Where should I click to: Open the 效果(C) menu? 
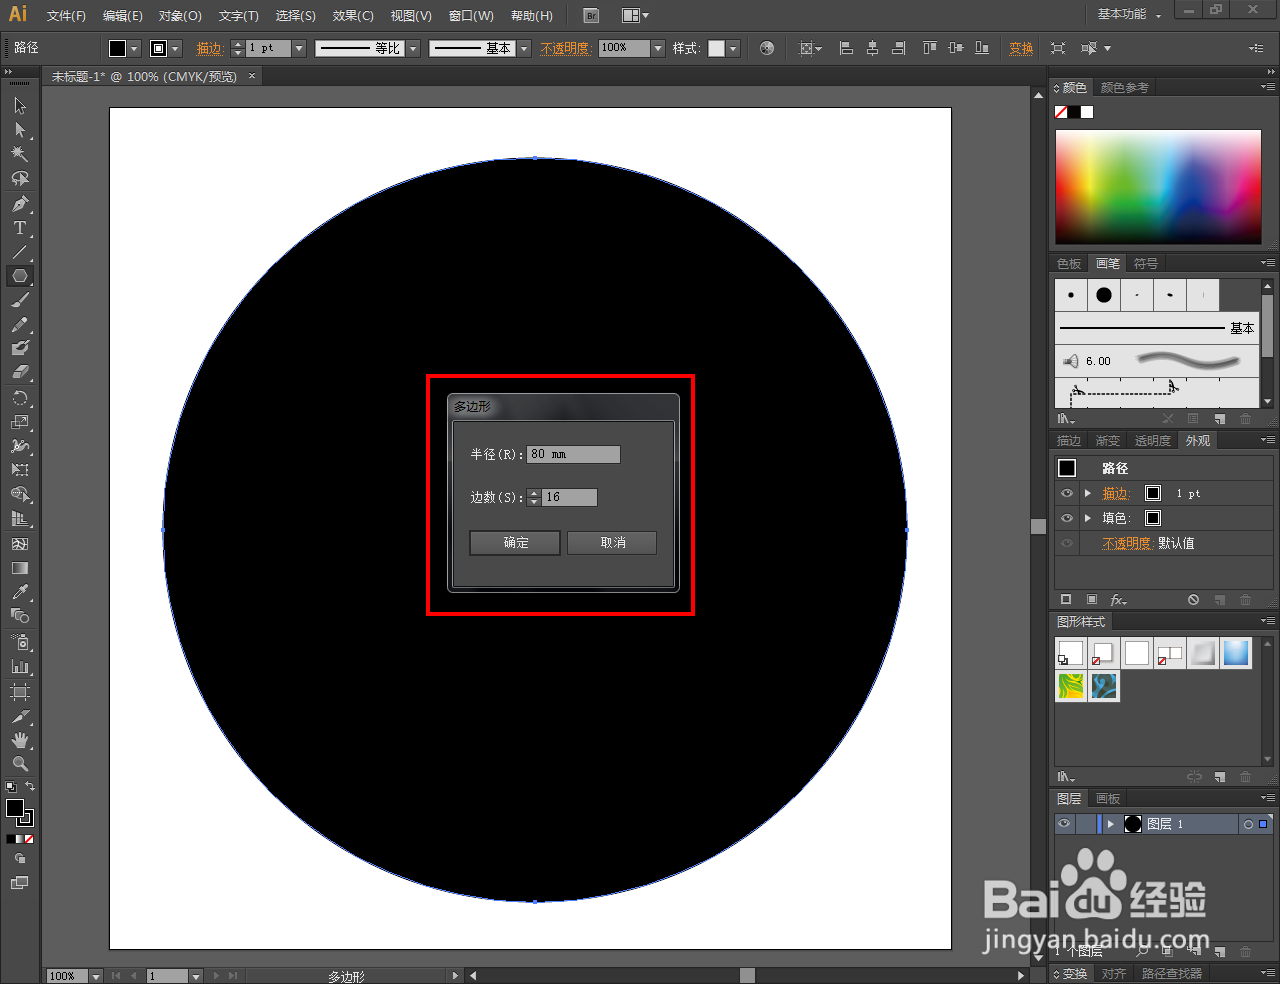point(353,16)
